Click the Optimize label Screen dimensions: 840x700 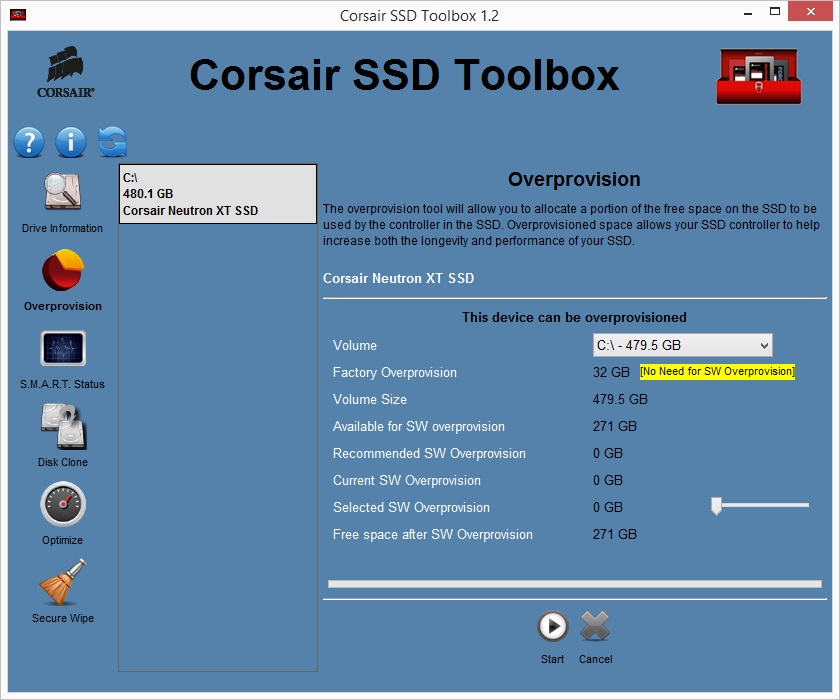pos(63,540)
